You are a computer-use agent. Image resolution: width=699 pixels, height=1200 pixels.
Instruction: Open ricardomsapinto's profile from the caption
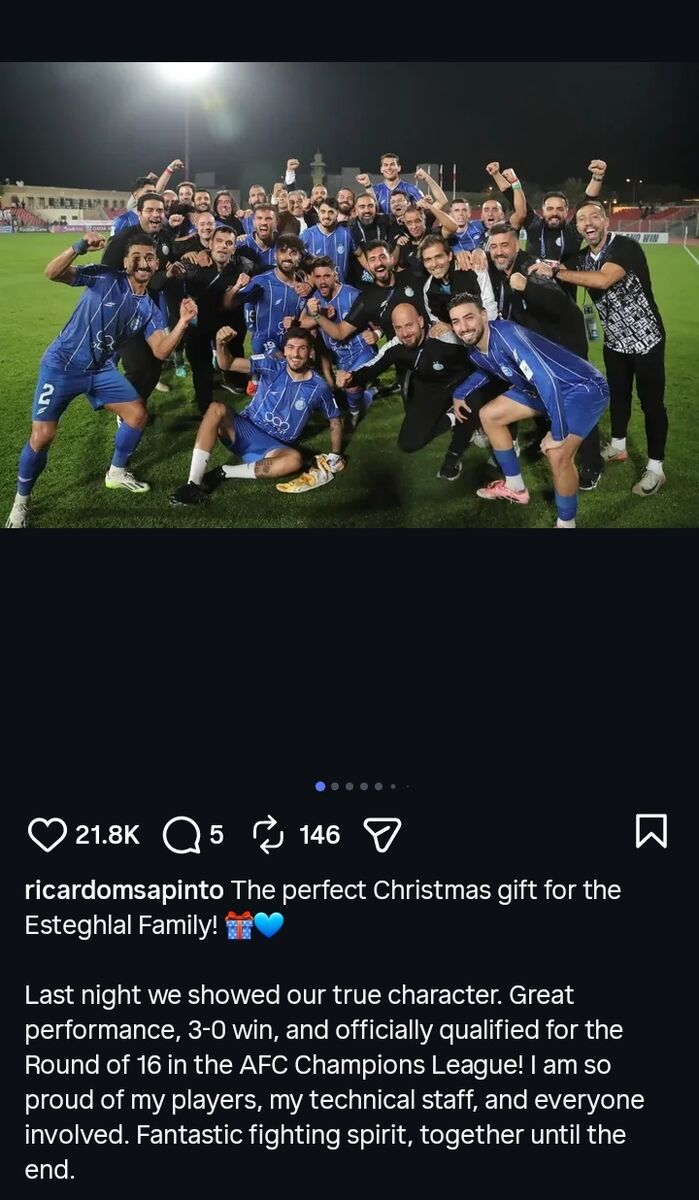click(127, 890)
